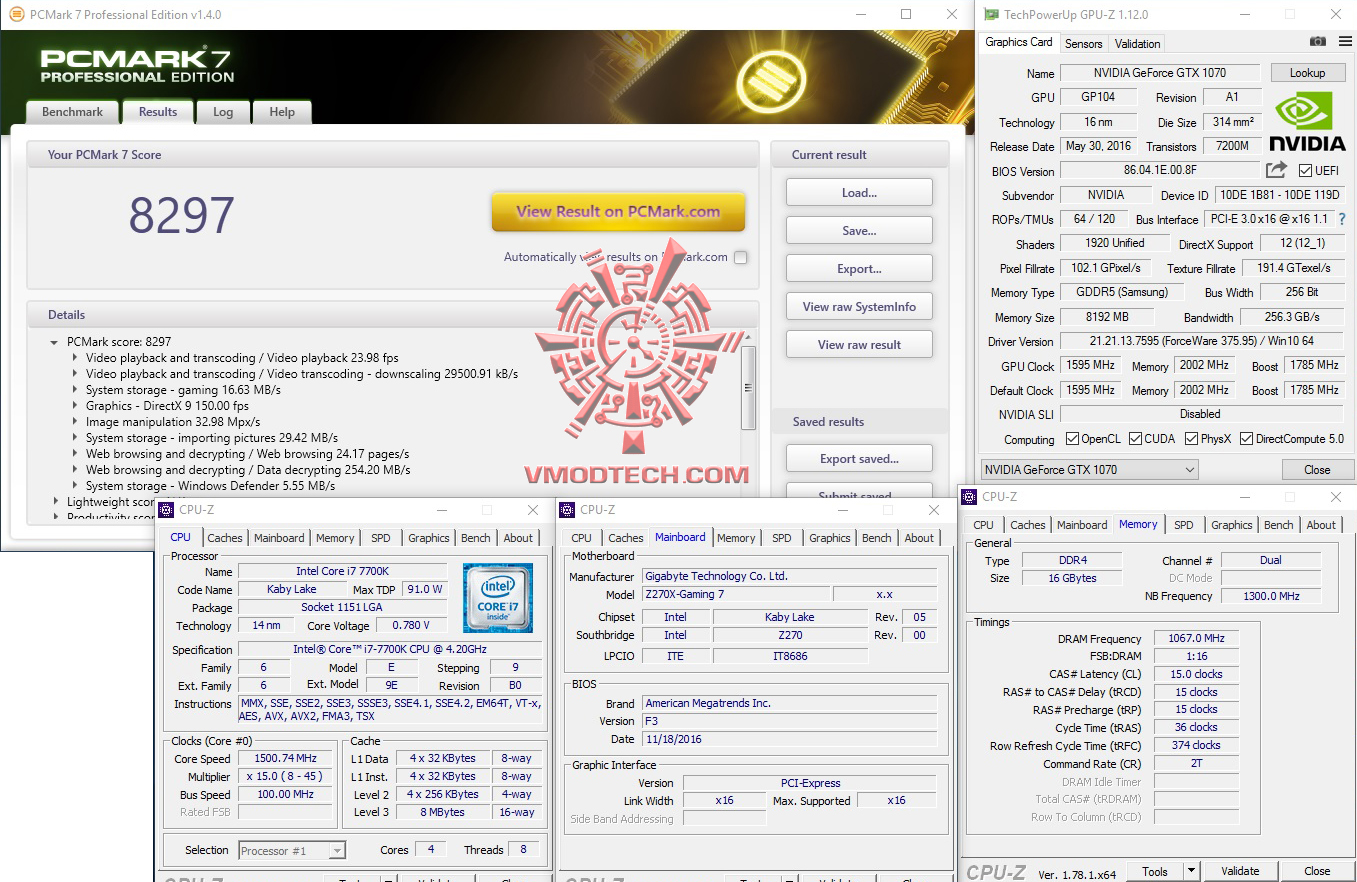1357x882 pixels.
Task: Toggle the PhysX checkbox
Action: coord(1191,439)
